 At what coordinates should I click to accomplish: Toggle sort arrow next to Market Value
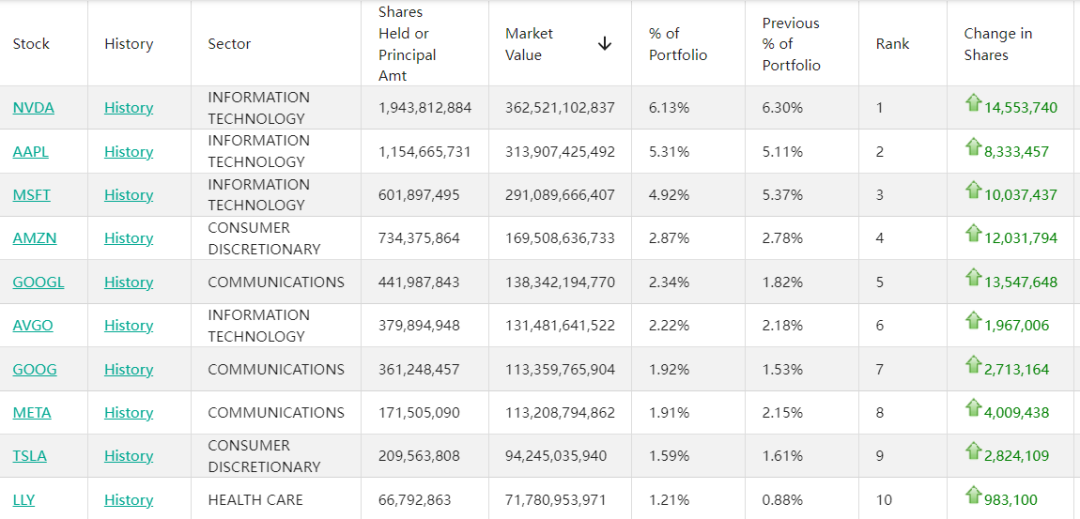point(604,44)
